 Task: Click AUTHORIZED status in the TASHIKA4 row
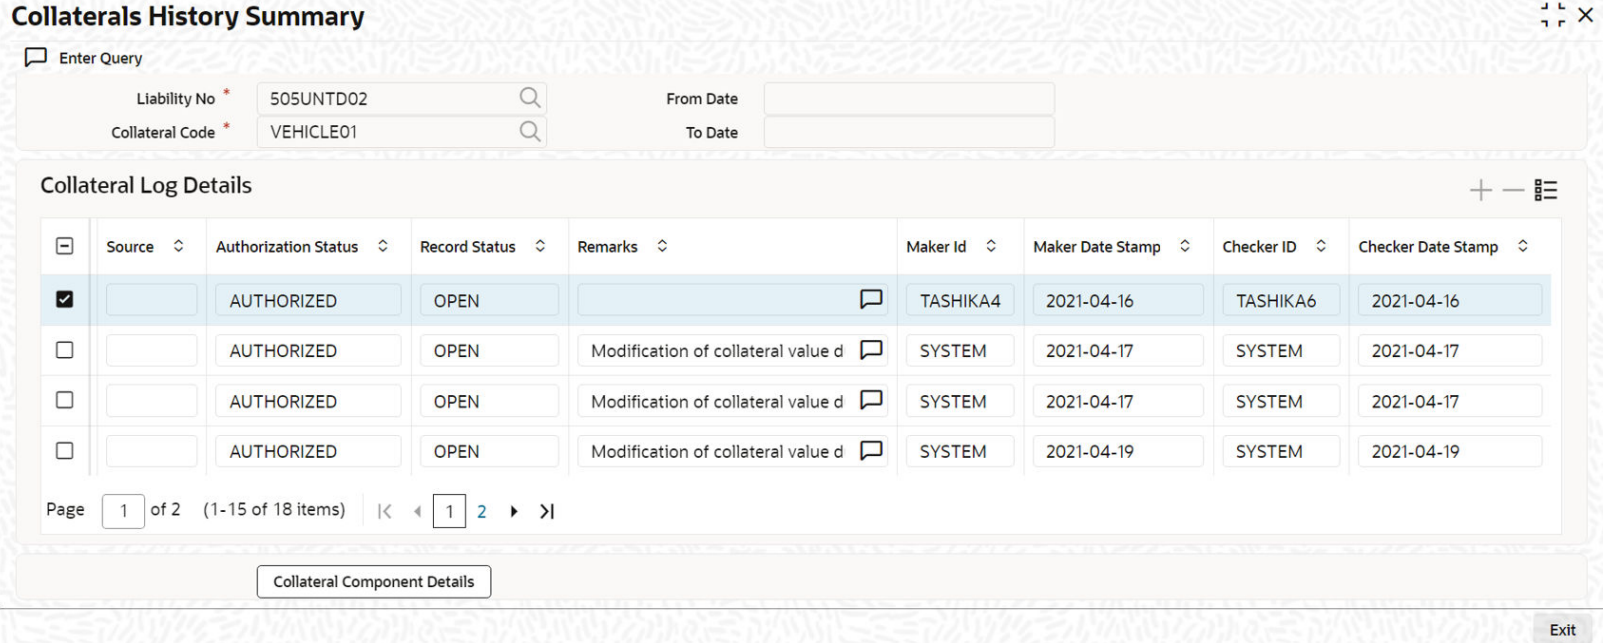[x=308, y=300]
